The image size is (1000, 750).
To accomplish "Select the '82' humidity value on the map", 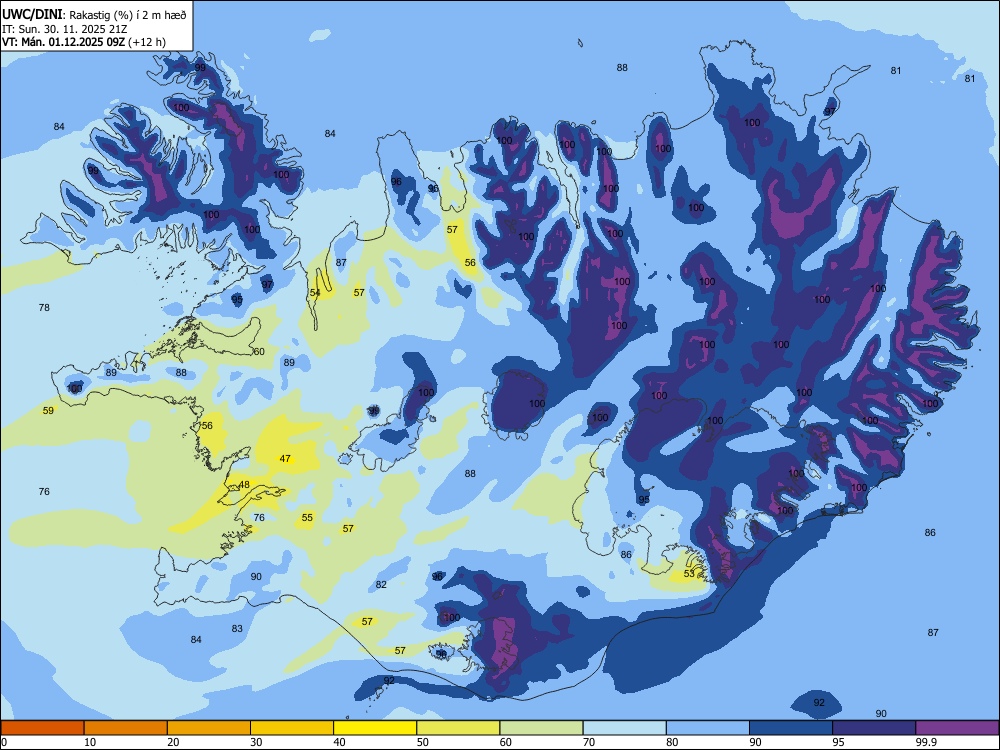I will [381, 584].
